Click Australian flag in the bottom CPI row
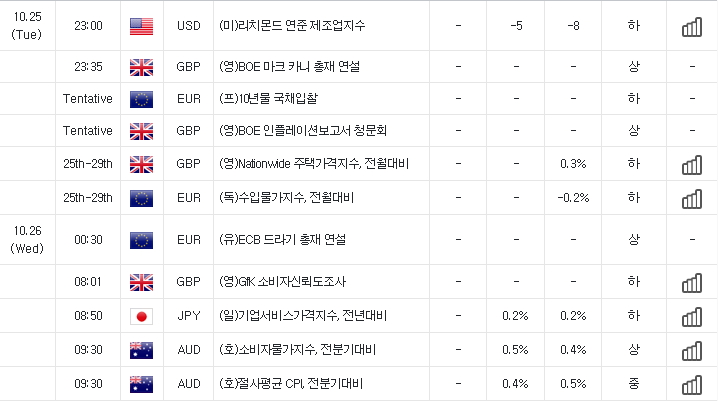Screen dimensions: 718x401 coord(141,384)
